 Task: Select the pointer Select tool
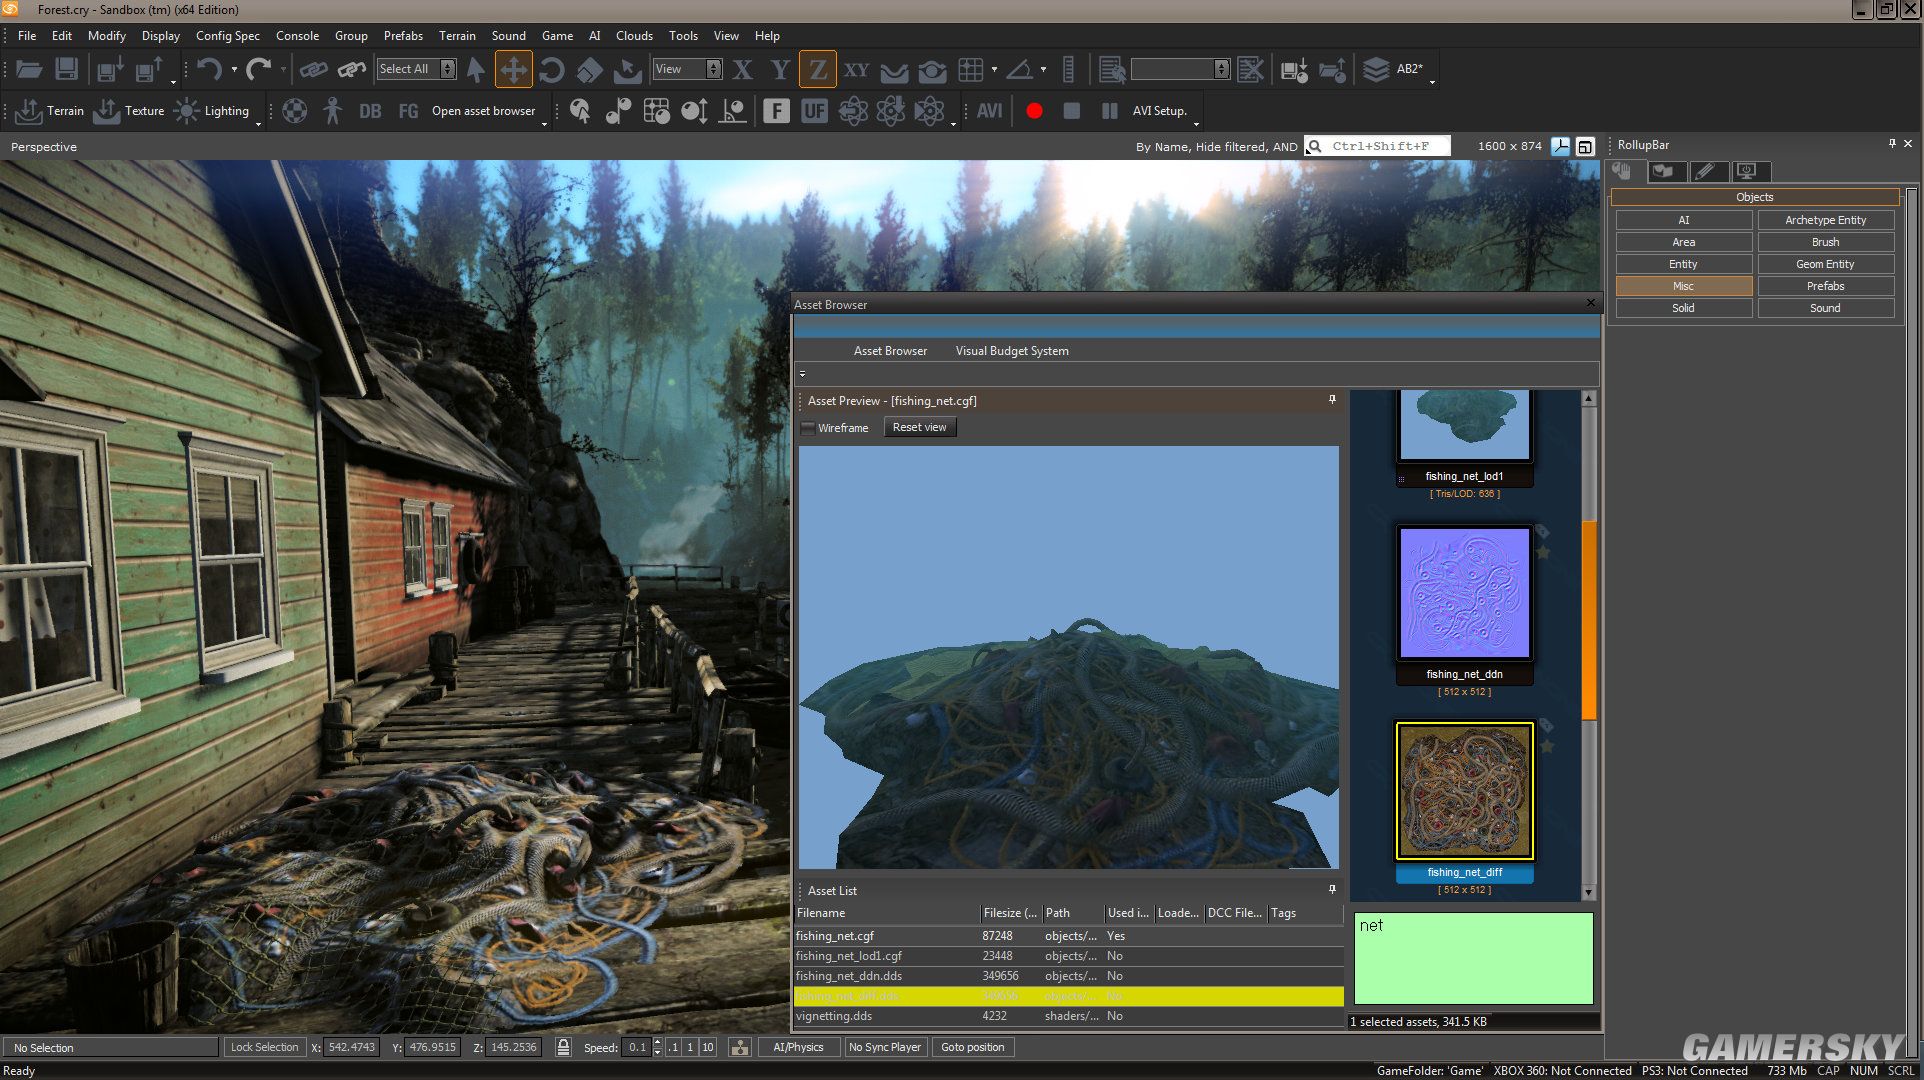[476, 69]
